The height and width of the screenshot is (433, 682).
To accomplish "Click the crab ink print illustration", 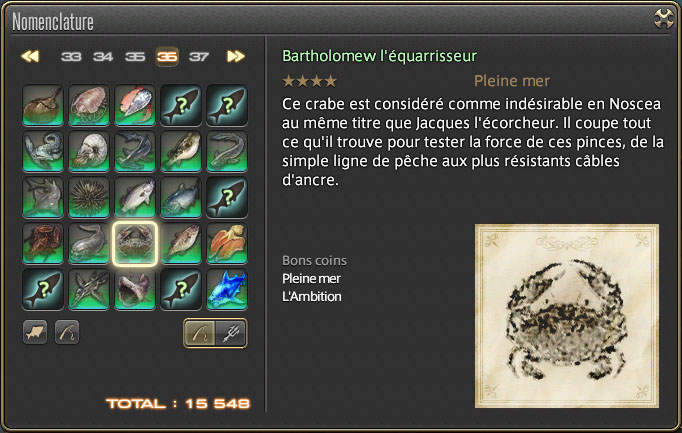I will pos(567,316).
